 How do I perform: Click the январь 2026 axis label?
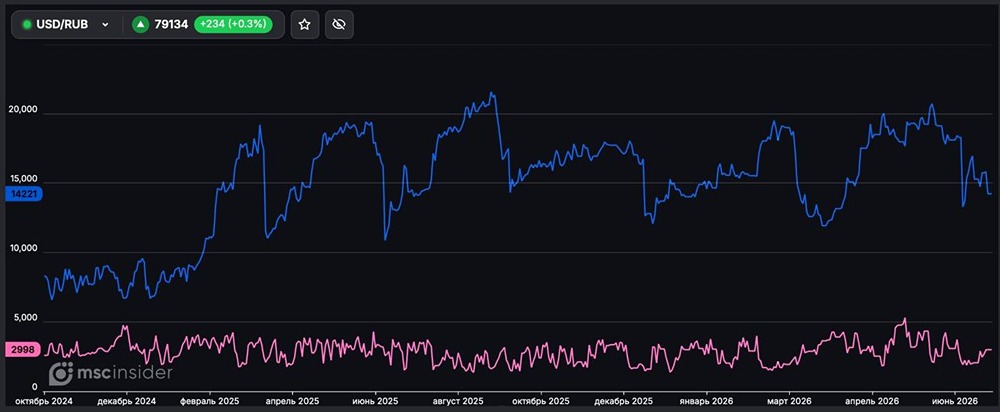tap(706, 401)
